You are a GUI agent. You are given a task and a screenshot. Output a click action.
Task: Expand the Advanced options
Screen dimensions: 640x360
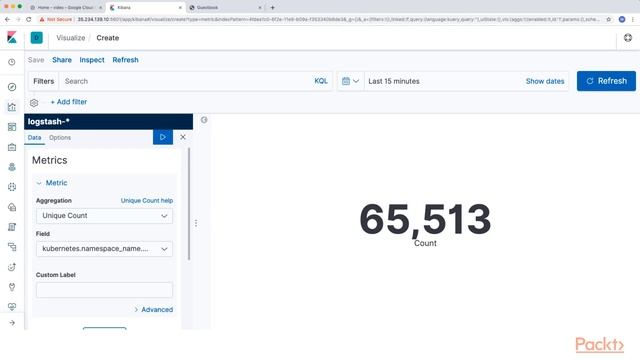pyautogui.click(x=153, y=309)
